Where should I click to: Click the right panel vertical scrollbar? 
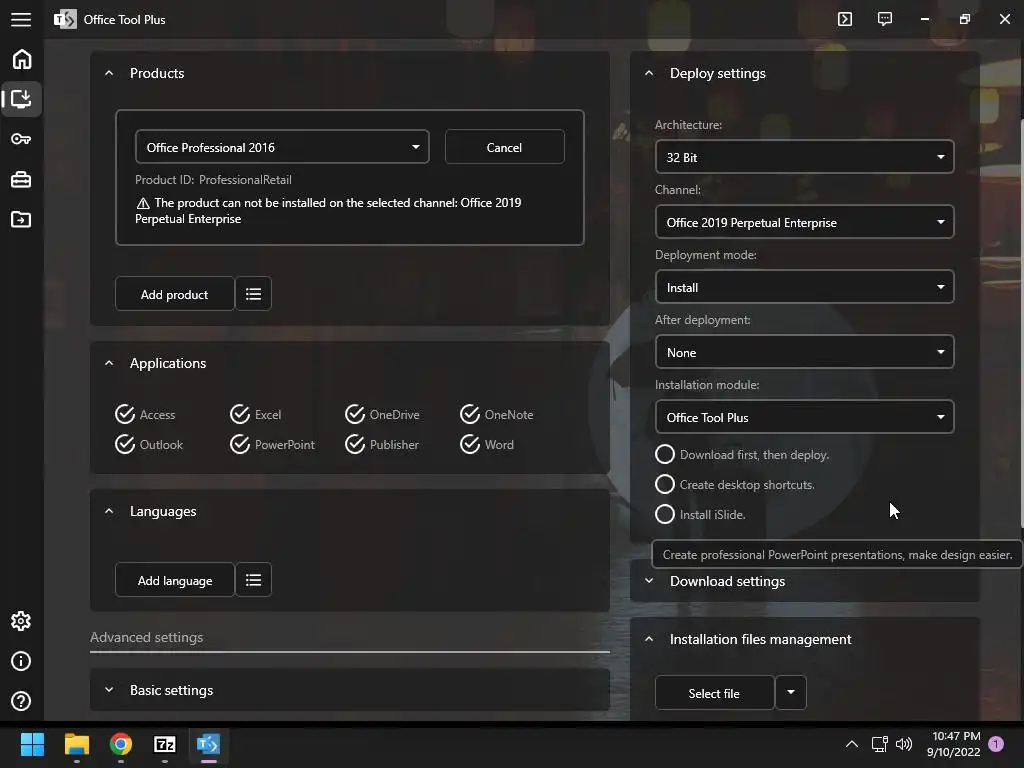click(1021, 323)
